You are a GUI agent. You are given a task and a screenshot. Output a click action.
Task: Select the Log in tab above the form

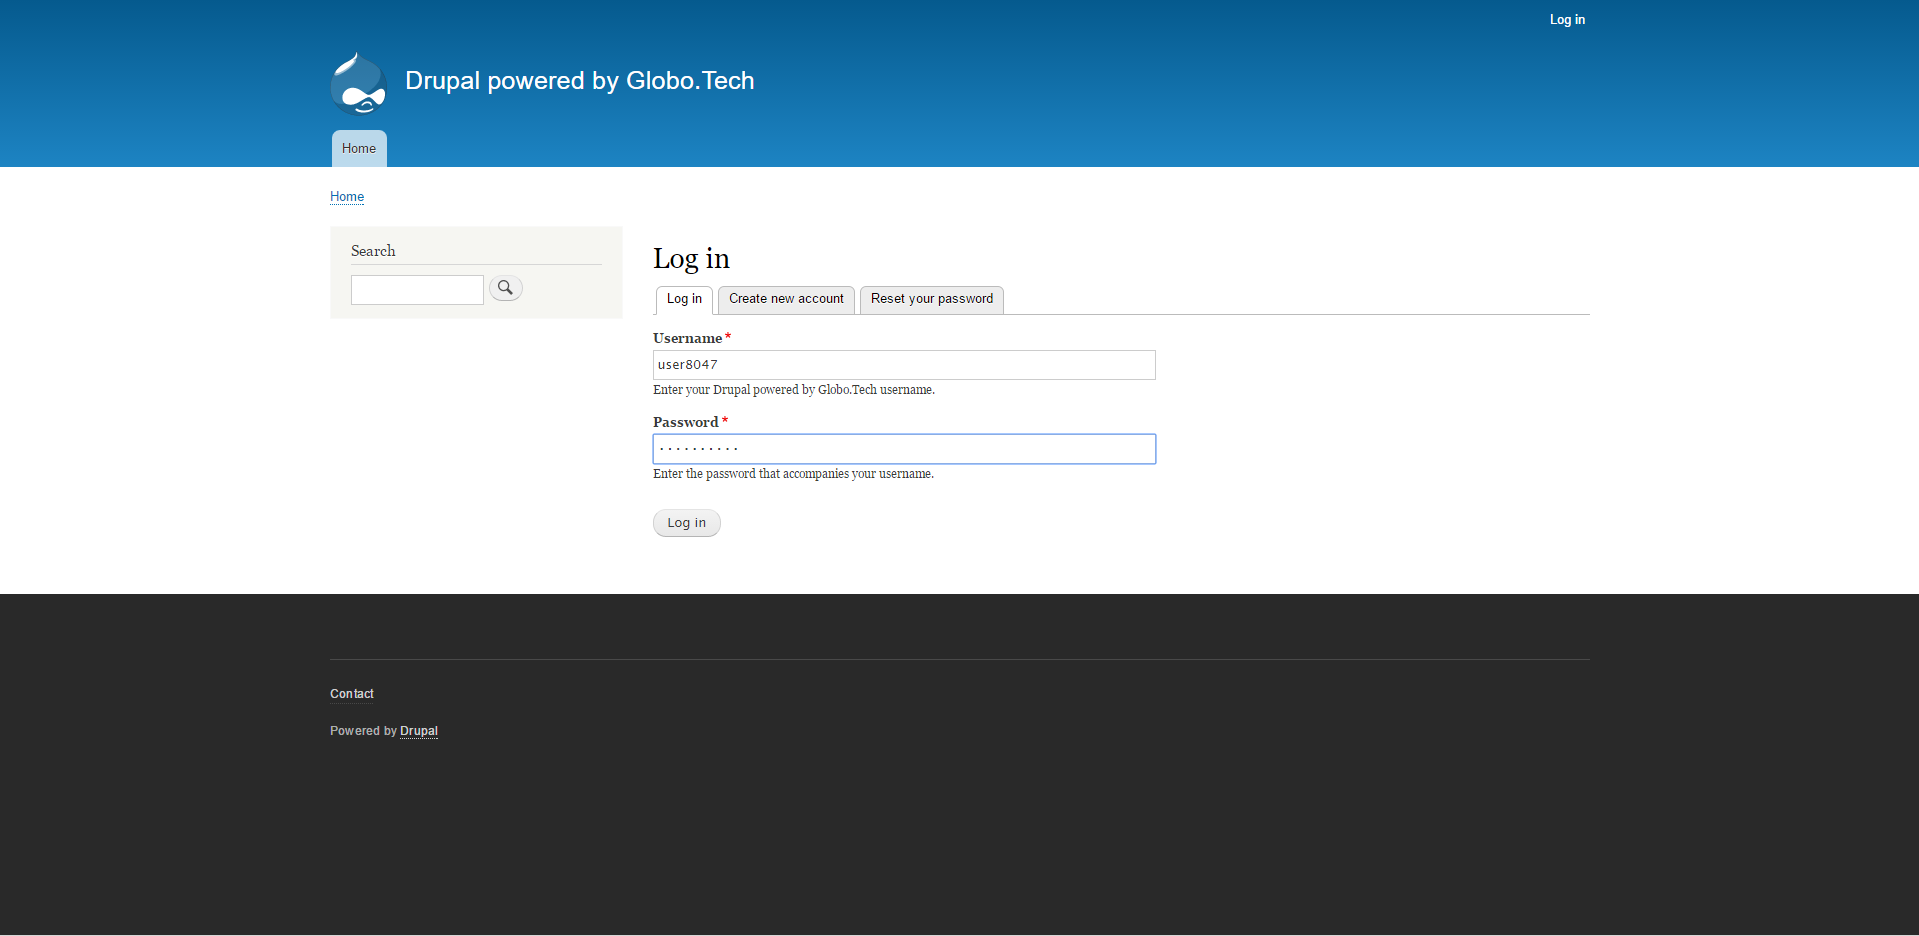coord(684,299)
